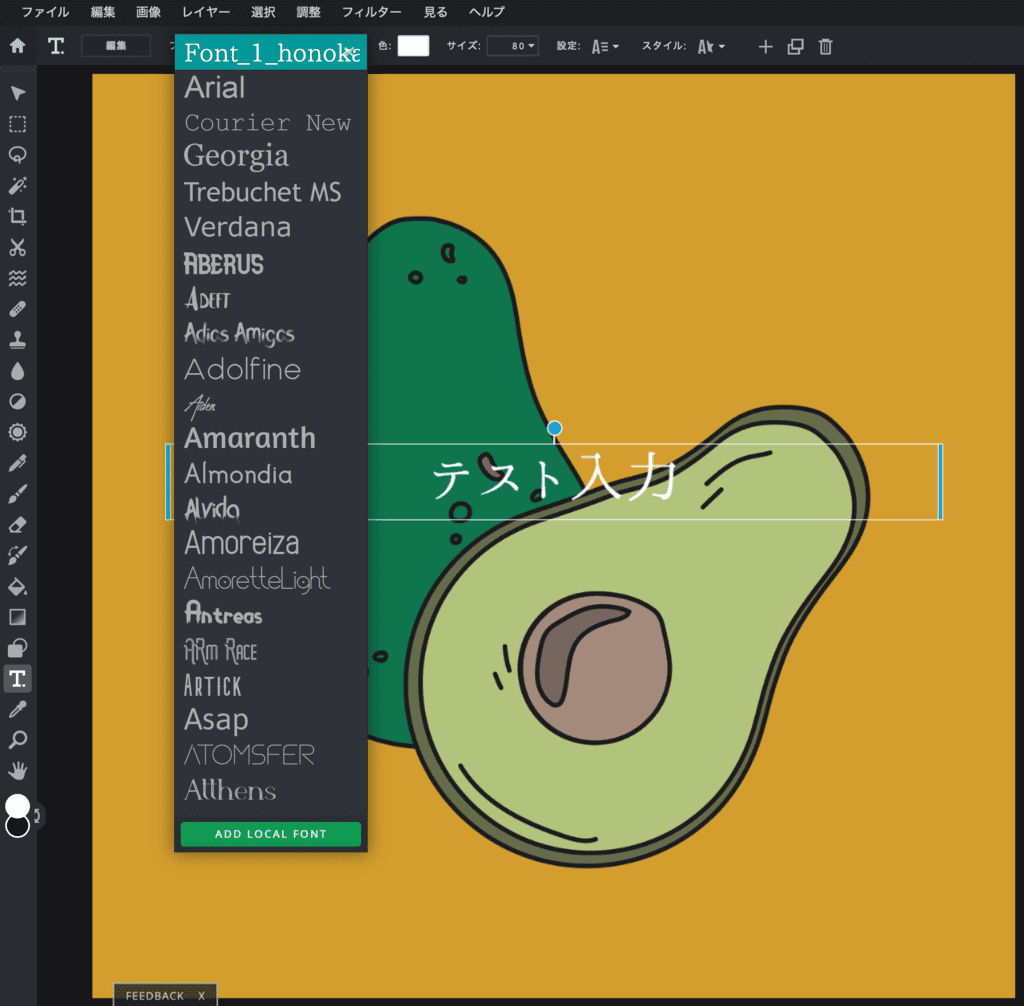The height and width of the screenshot is (1006, 1024).
Task: Select the Crop tool
Action: point(17,216)
